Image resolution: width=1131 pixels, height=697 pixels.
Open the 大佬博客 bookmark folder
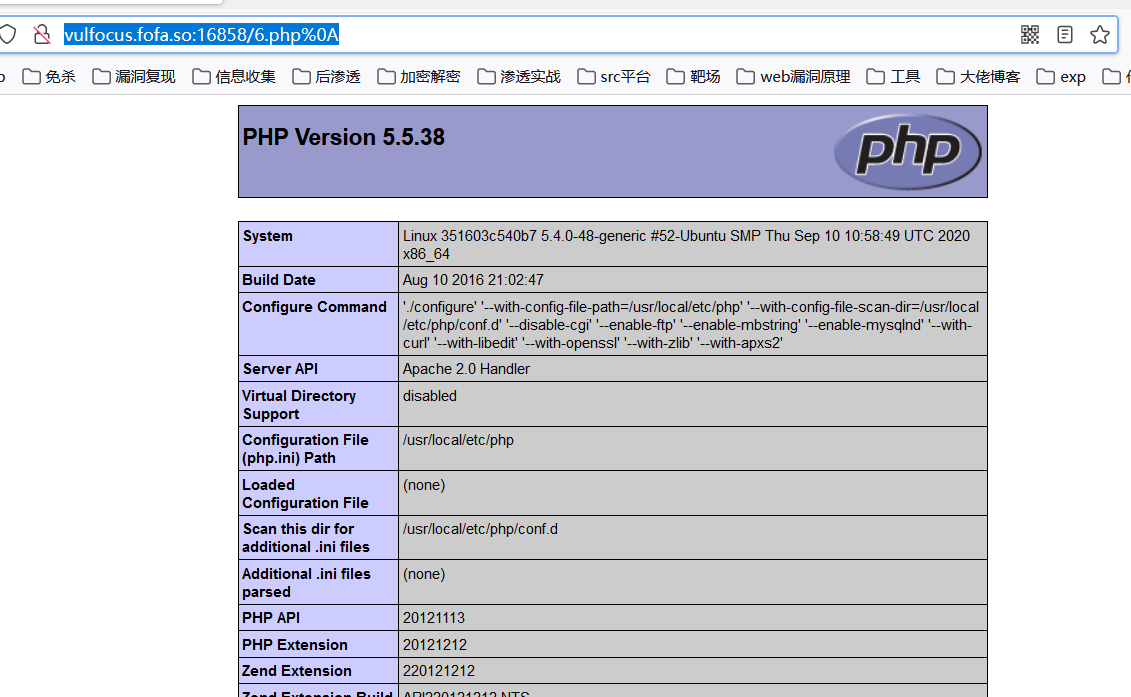pyautogui.click(x=978, y=76)
